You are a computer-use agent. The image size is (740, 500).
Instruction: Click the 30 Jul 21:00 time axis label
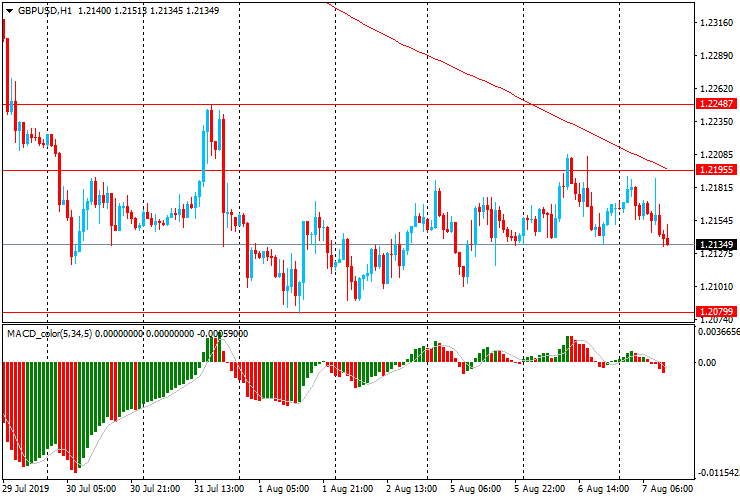(x=155, y=489)
